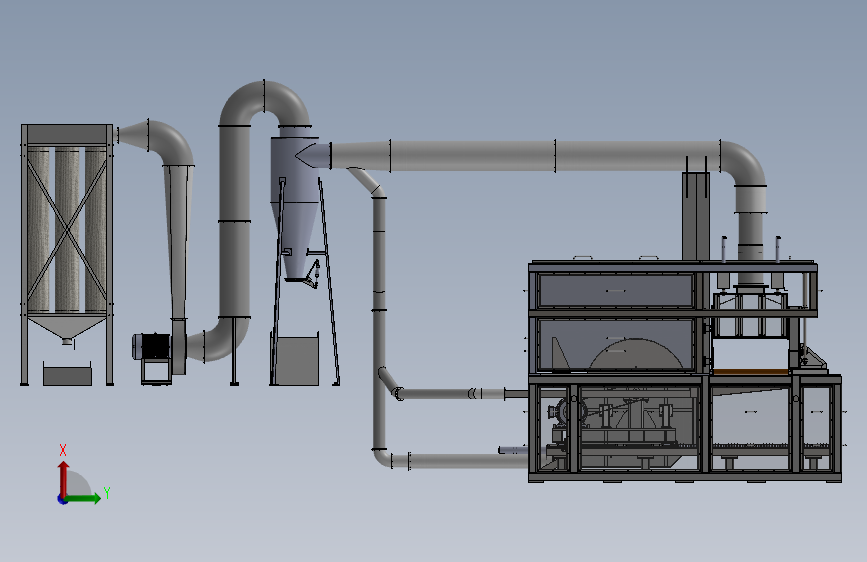The height and width of the screenshot is (562, 867).
Task: Pick the long horizontal overhead duct
Action: pyautogui.click(x=525, y=156)
